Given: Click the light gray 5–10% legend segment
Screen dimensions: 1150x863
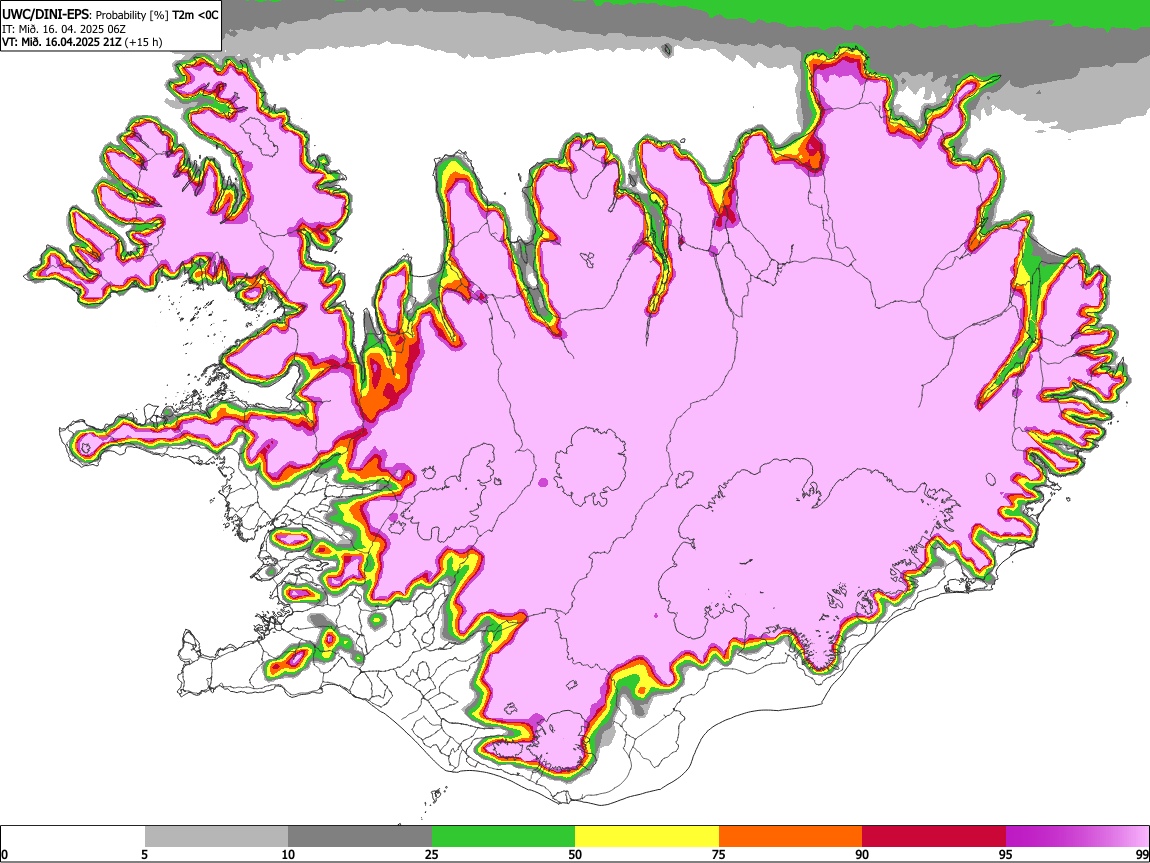Looking at the screenshot, I should 216,837.
